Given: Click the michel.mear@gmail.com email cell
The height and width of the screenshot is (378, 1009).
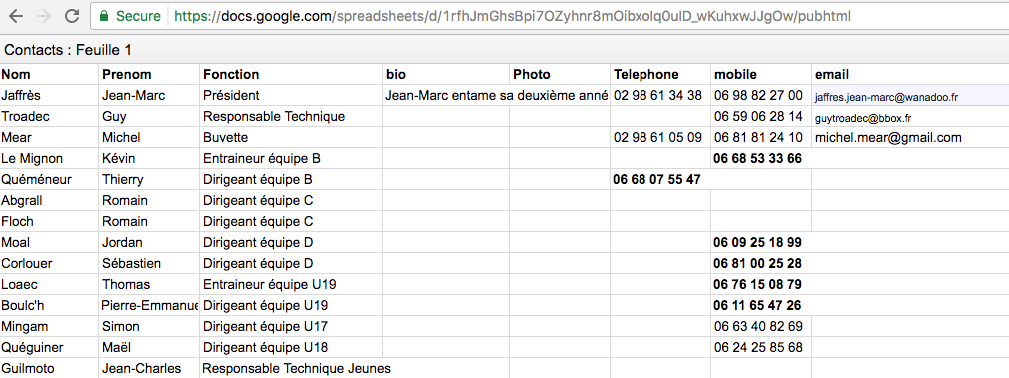Looking at the screenshot, I should pos(911,138).
